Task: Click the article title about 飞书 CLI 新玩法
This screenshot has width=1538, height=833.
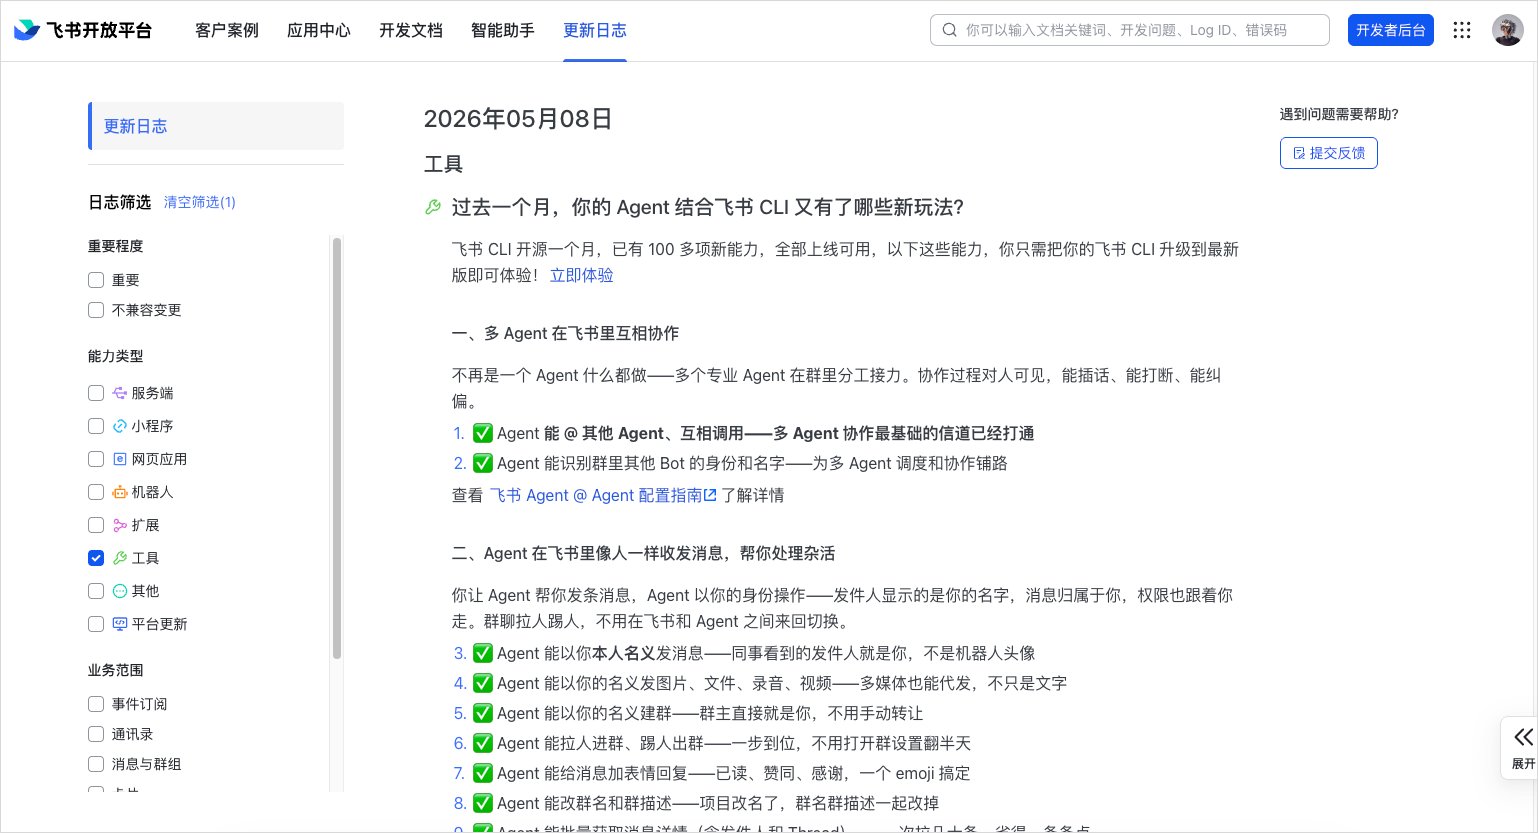Action: [708, 207]
